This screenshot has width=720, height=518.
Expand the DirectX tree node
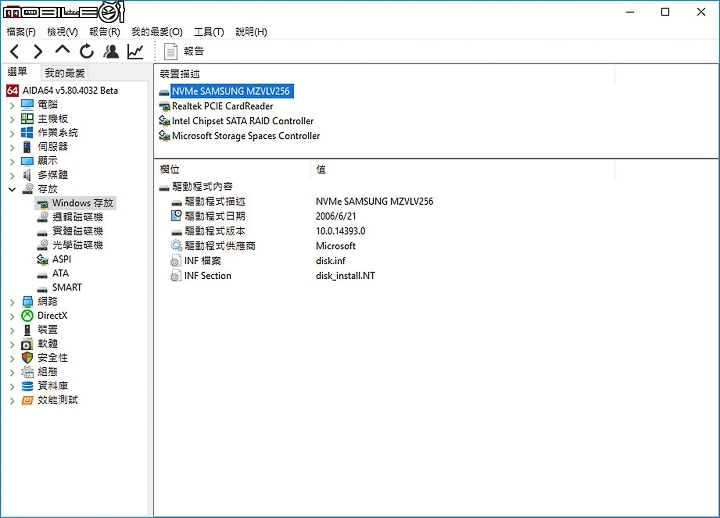click(12, 316)
